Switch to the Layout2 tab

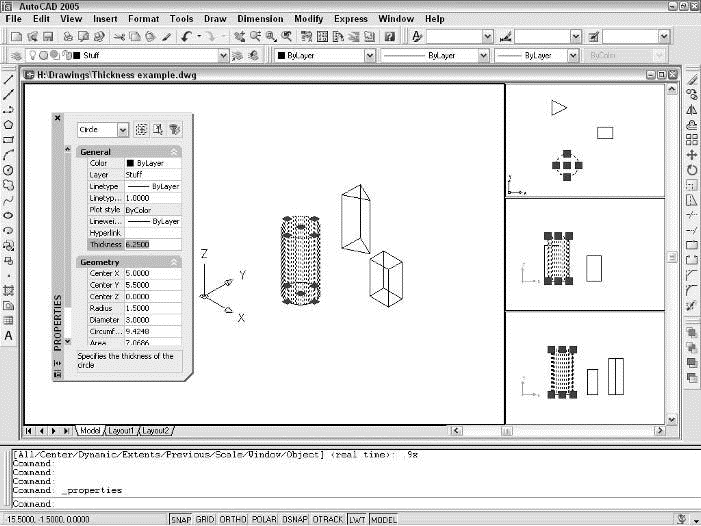tap(156, 431)
